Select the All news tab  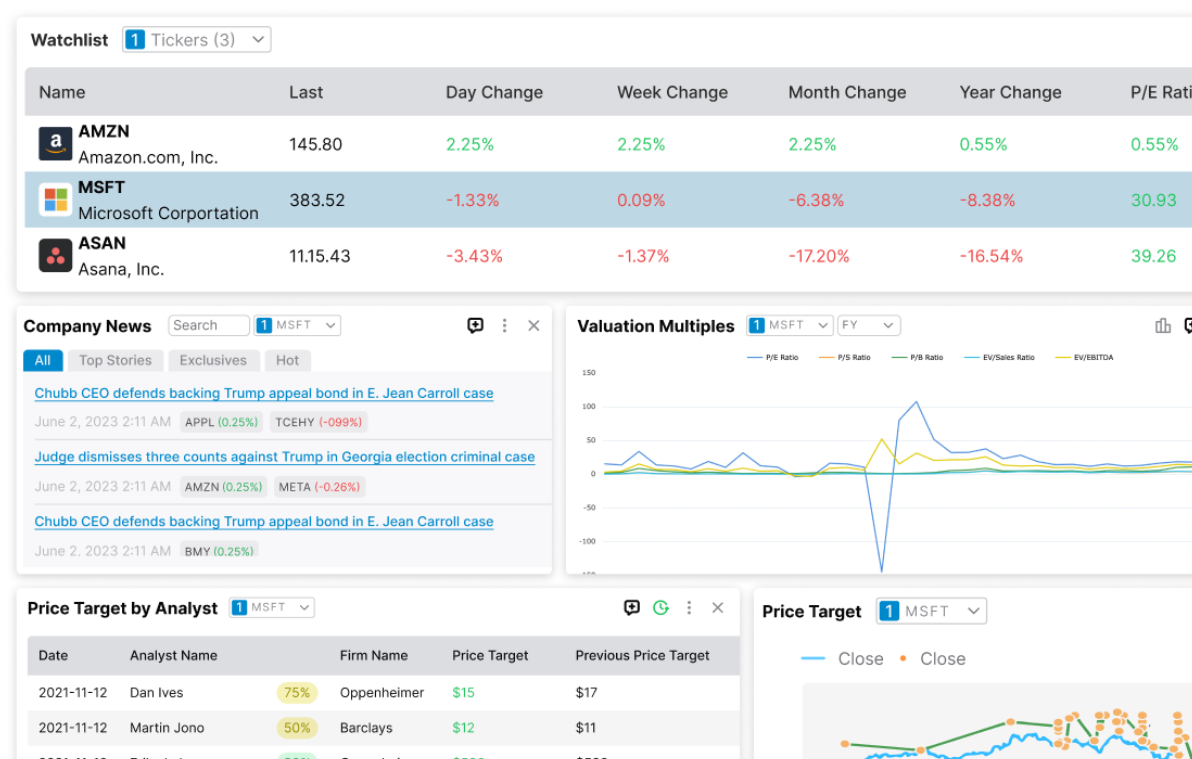[43, 360]
